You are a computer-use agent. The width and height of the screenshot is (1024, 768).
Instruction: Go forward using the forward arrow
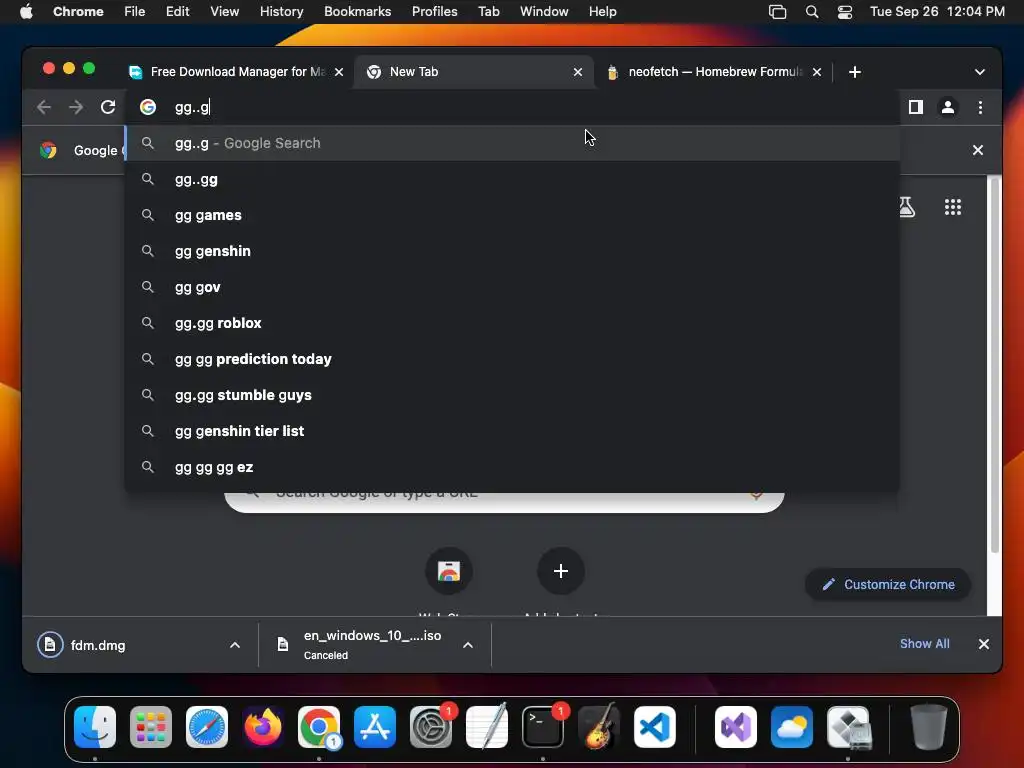[x=76, y=107]
